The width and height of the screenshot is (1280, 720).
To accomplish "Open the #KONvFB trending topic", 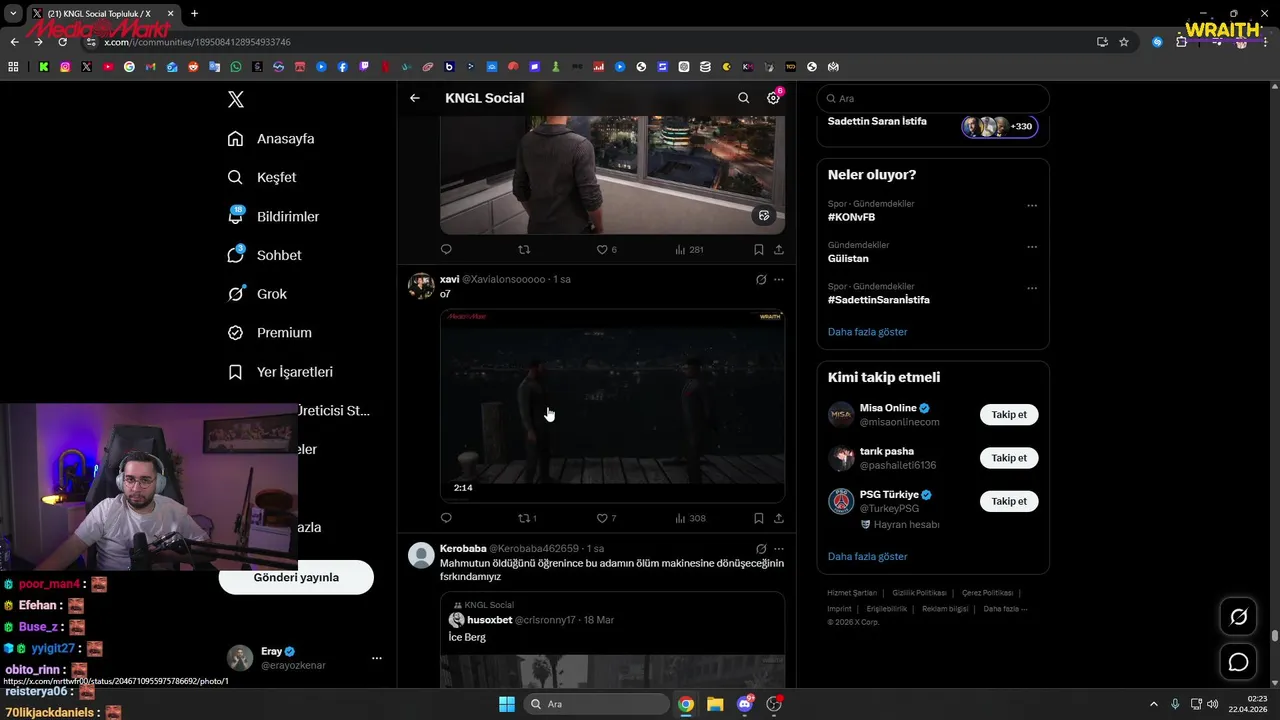I will [851, 217].
